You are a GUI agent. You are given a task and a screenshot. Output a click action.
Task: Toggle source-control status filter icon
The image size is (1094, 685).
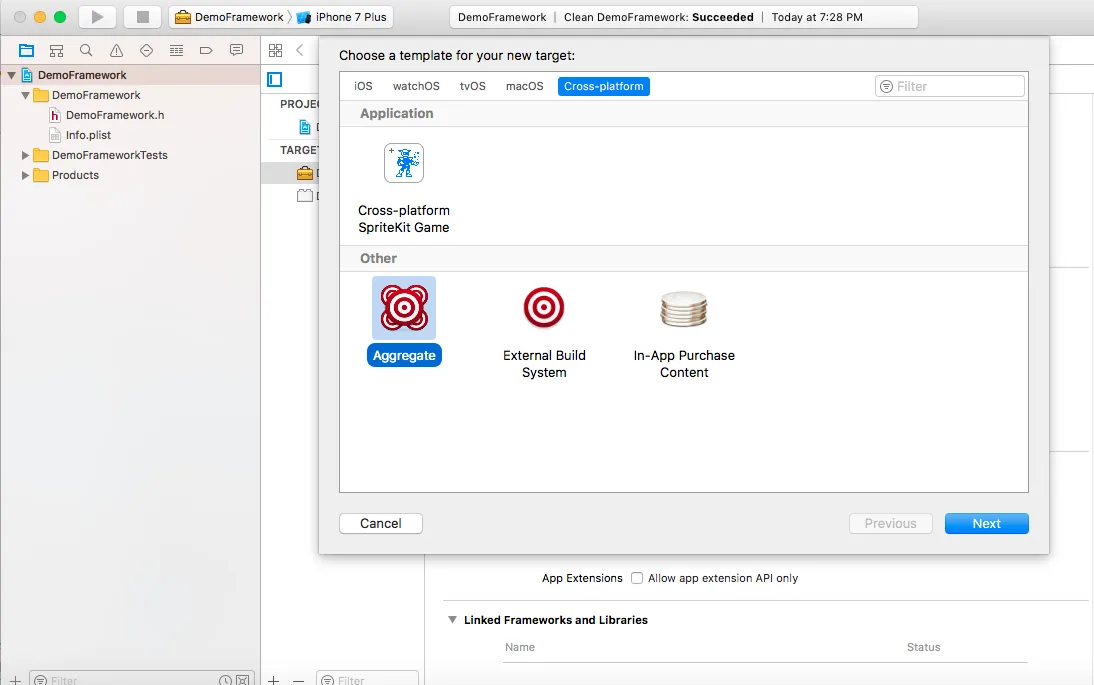(242, 680)
